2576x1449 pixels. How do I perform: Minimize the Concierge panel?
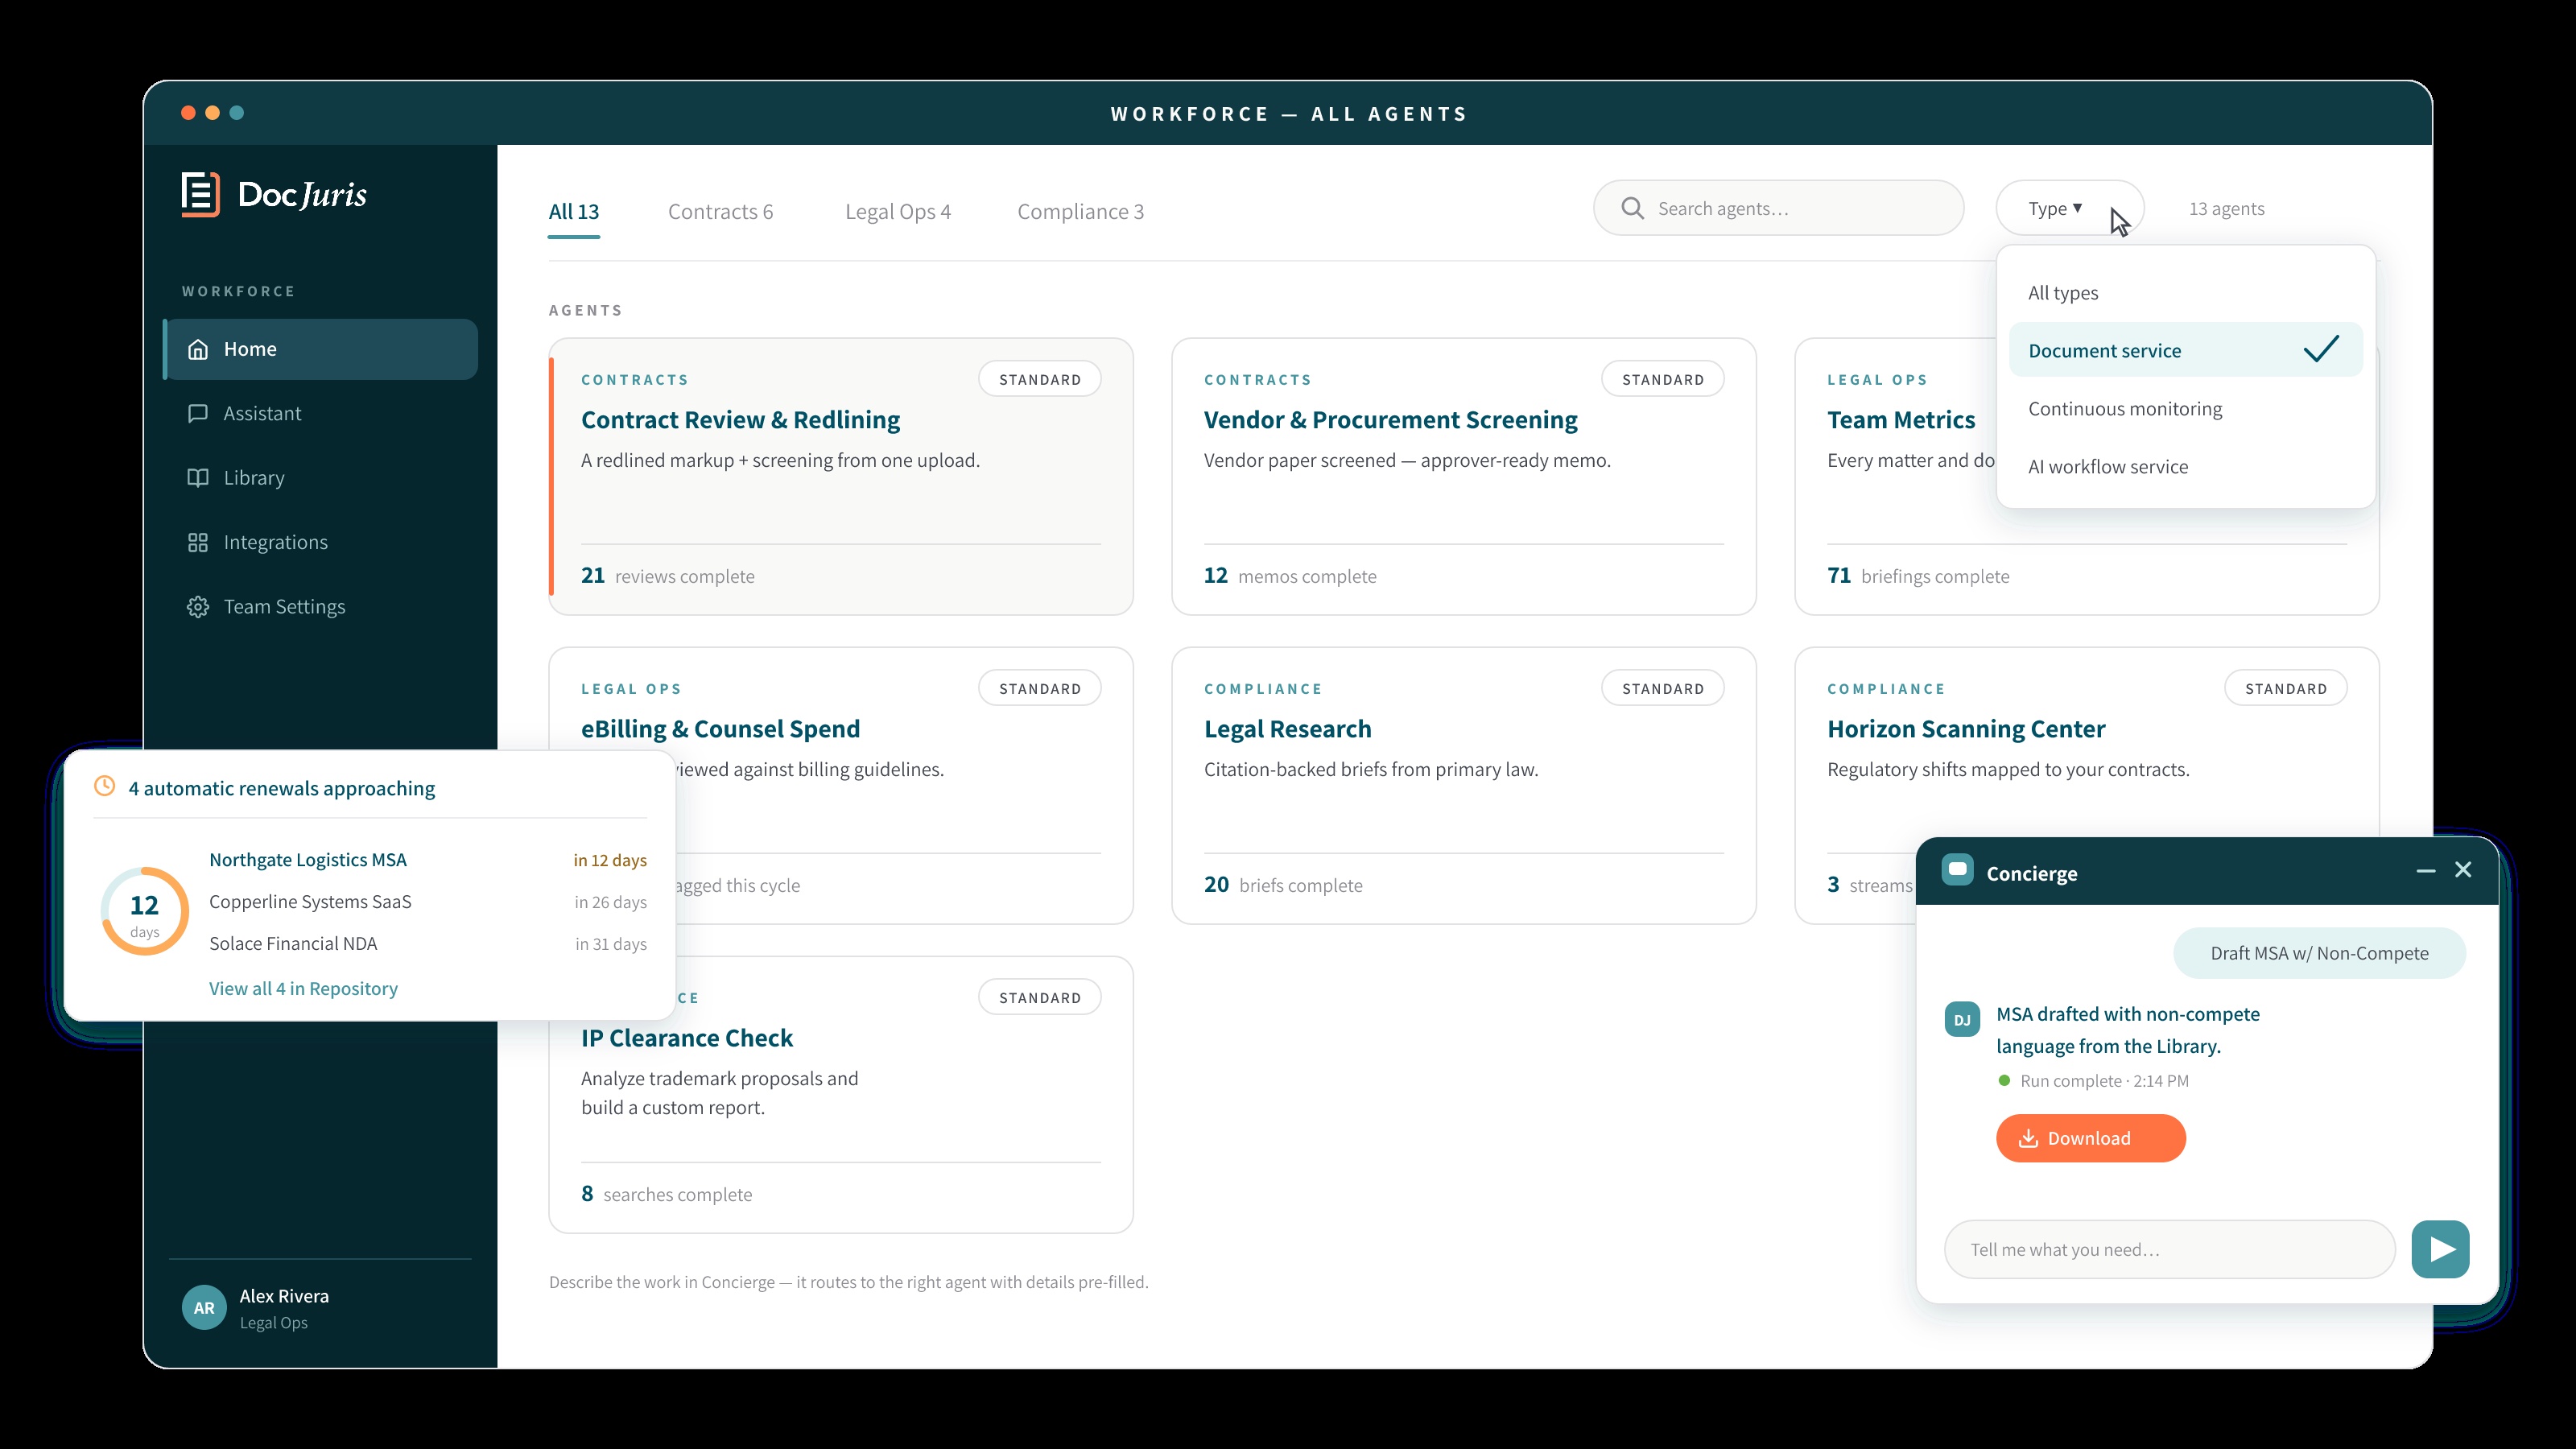pos(2425,871)
